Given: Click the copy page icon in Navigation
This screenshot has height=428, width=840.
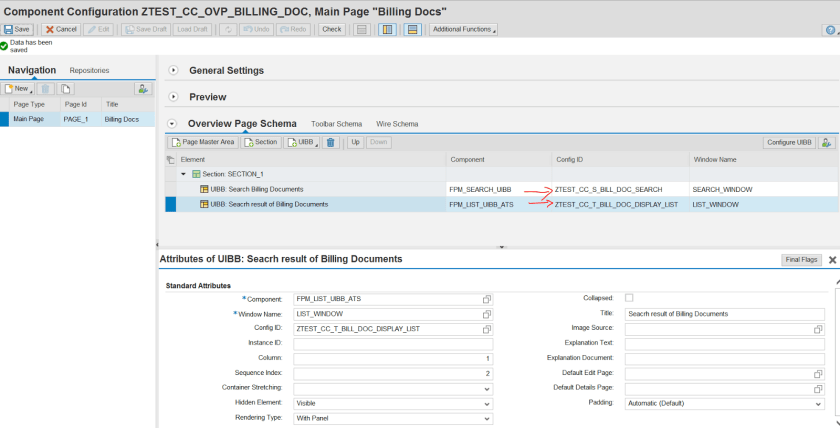Looking at the screenshot, I should (x=66, y=89).
